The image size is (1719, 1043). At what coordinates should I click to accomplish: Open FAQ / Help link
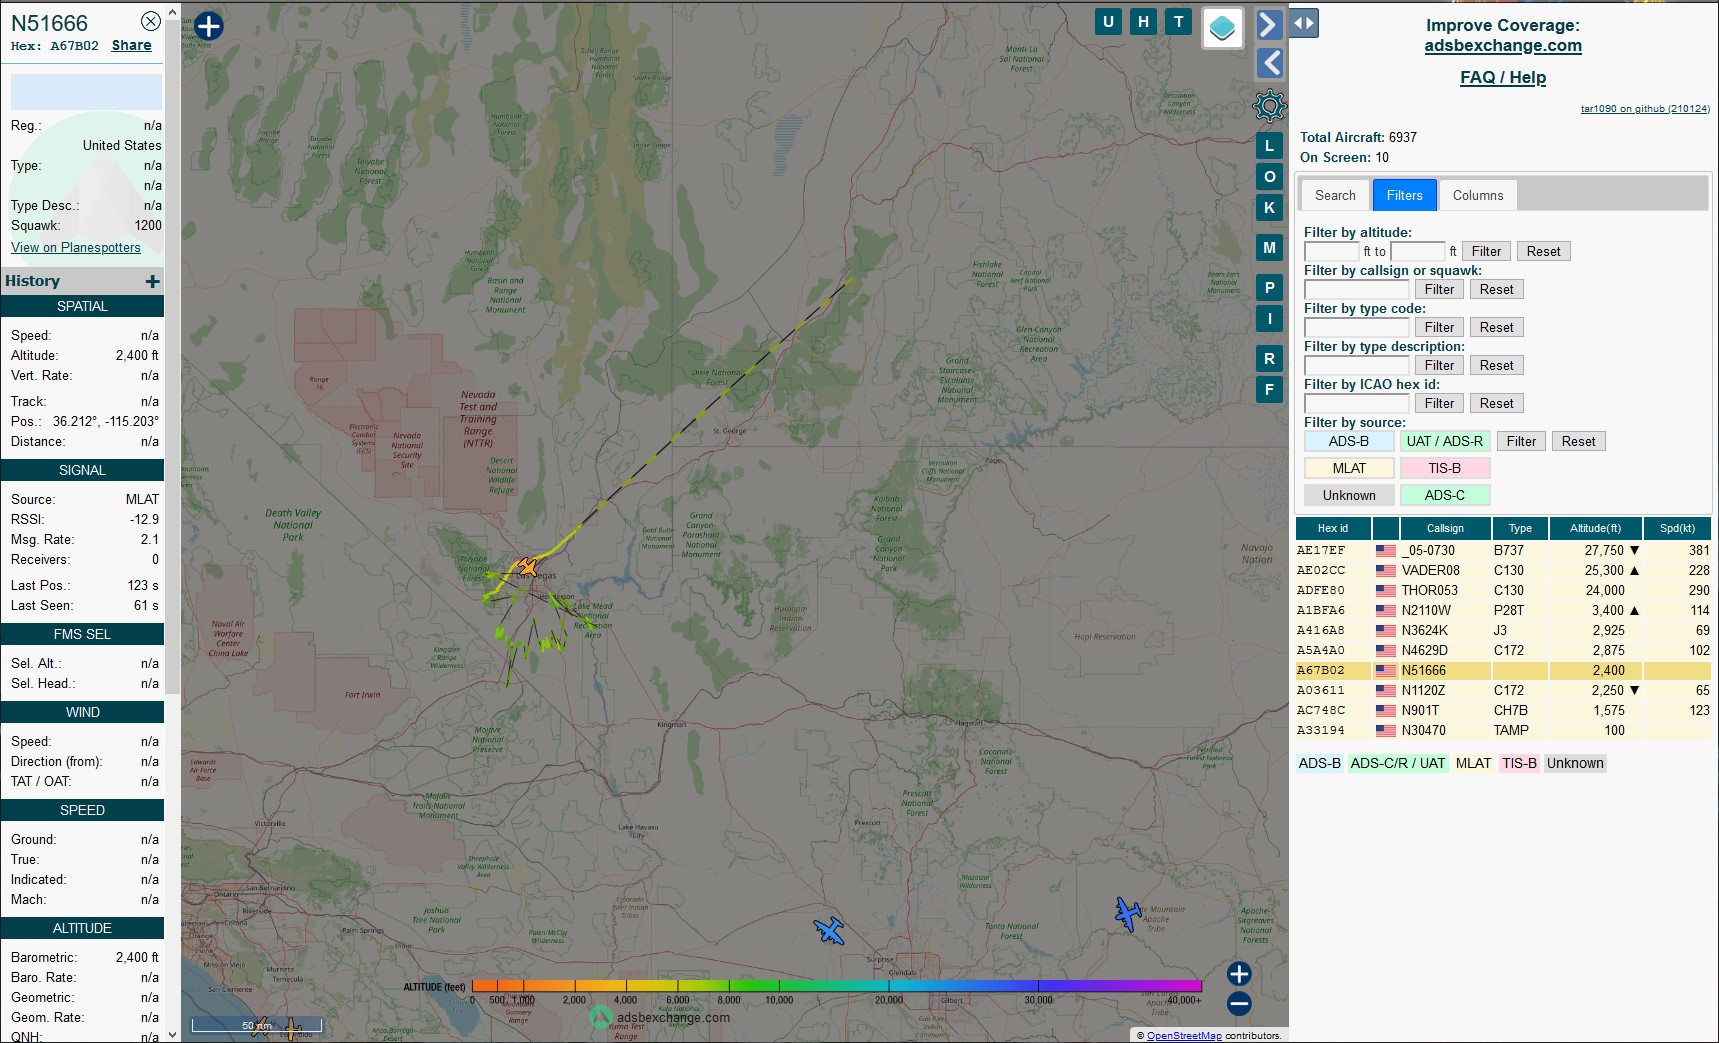[x=1503, y=77]
